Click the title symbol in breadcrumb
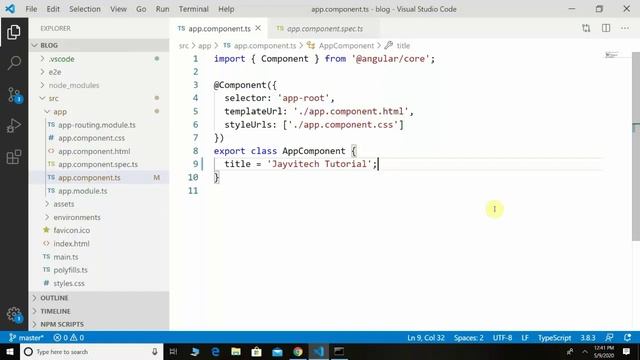Image resolution: width=640 pixels, height=360 pixels. coord(403,45)
